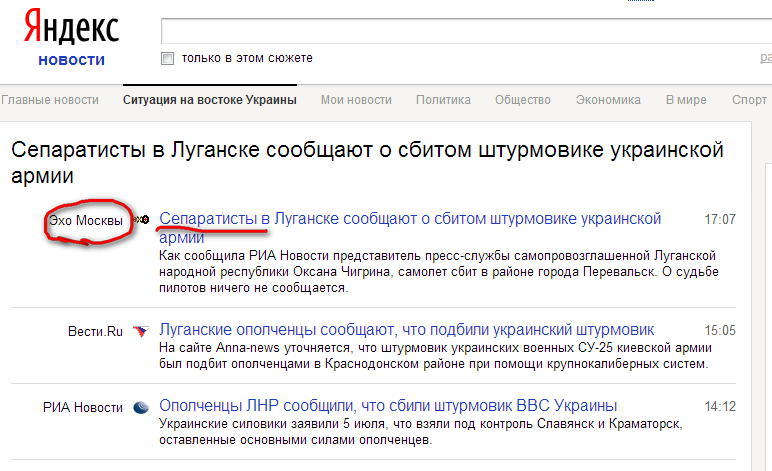Click the 14:12 timestamp

[x=720, y=407]
